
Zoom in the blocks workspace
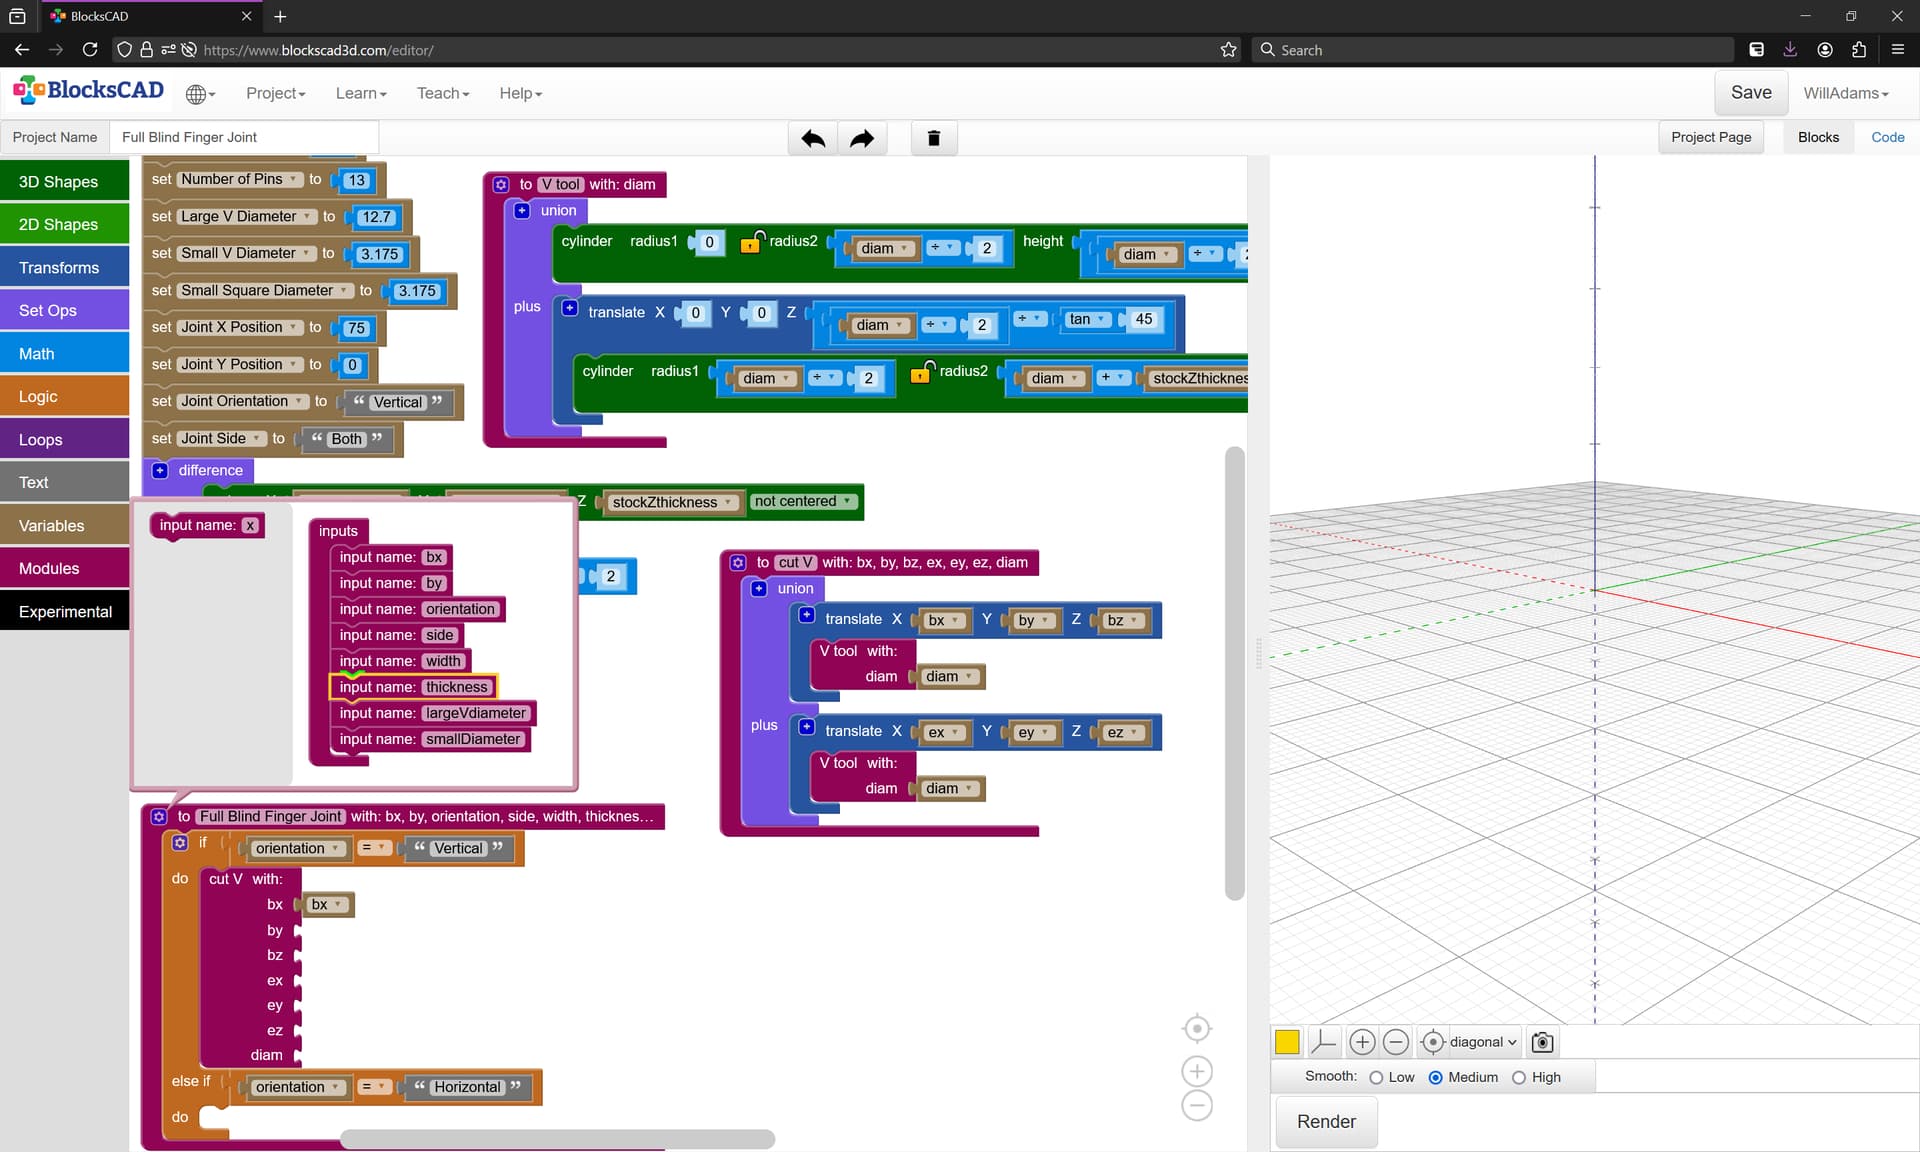click(x=1197, y=1071)
